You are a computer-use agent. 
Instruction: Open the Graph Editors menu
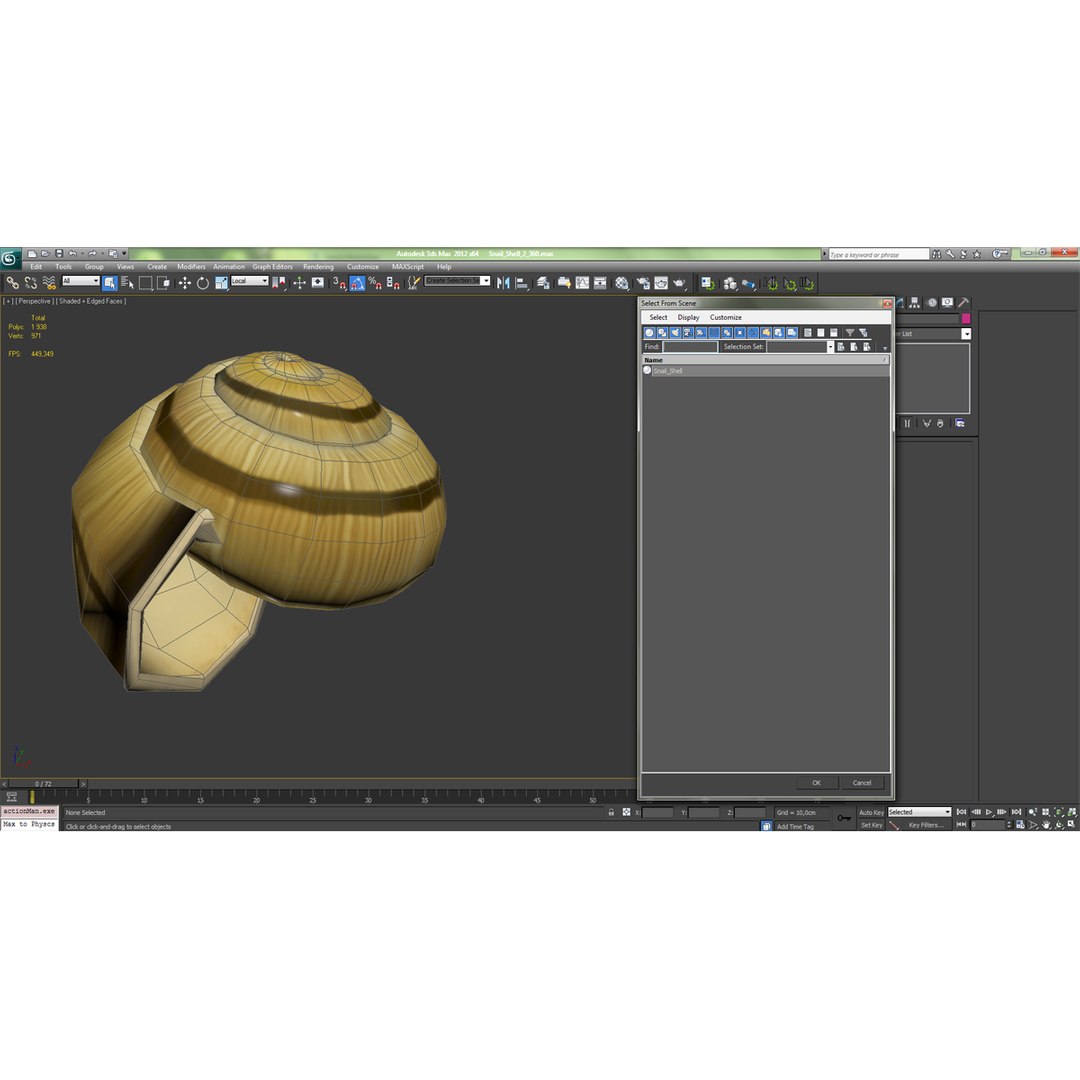coord(273,267)
